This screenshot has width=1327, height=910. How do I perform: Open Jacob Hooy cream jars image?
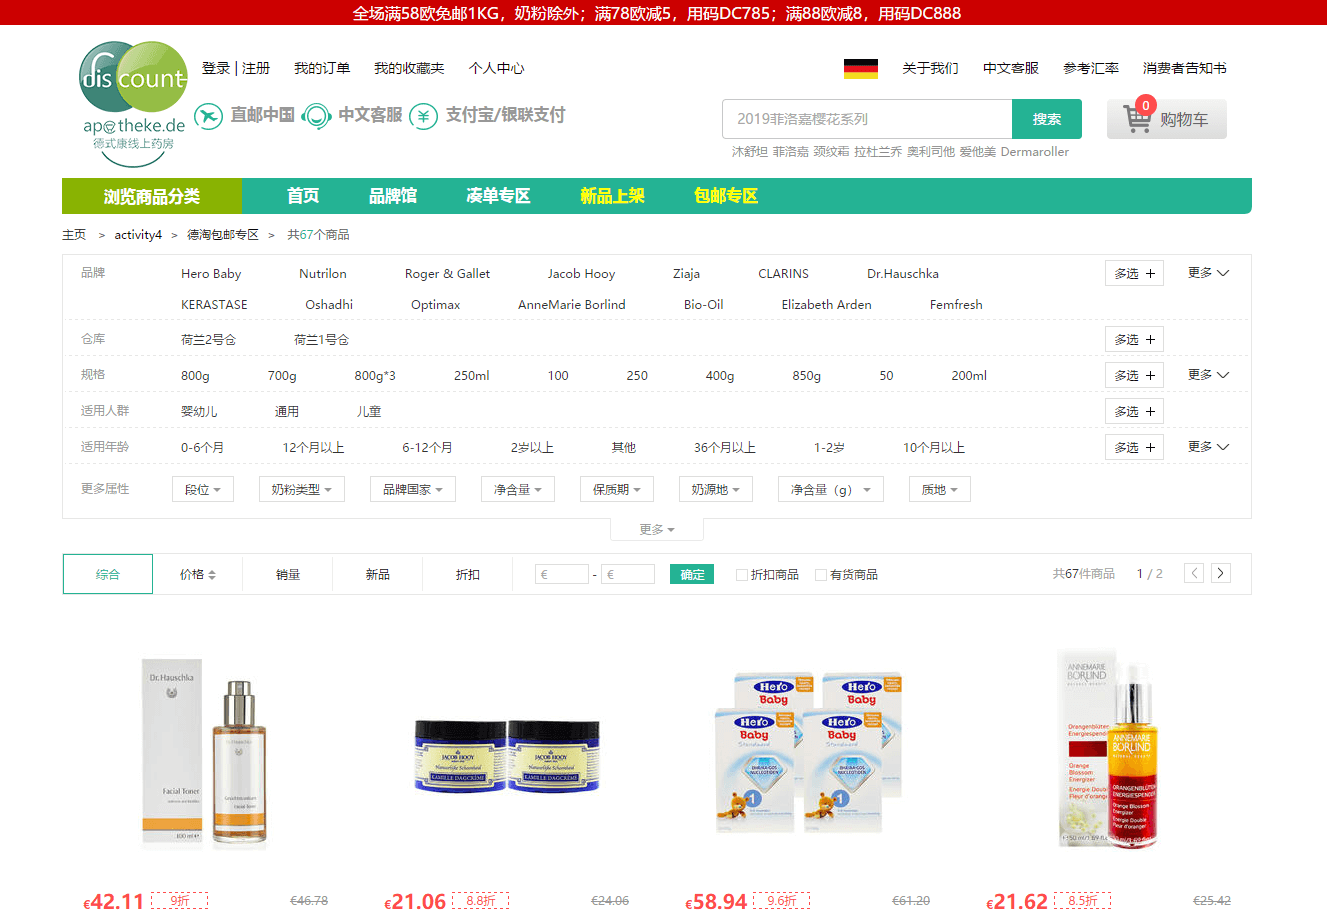click(507, 755)
